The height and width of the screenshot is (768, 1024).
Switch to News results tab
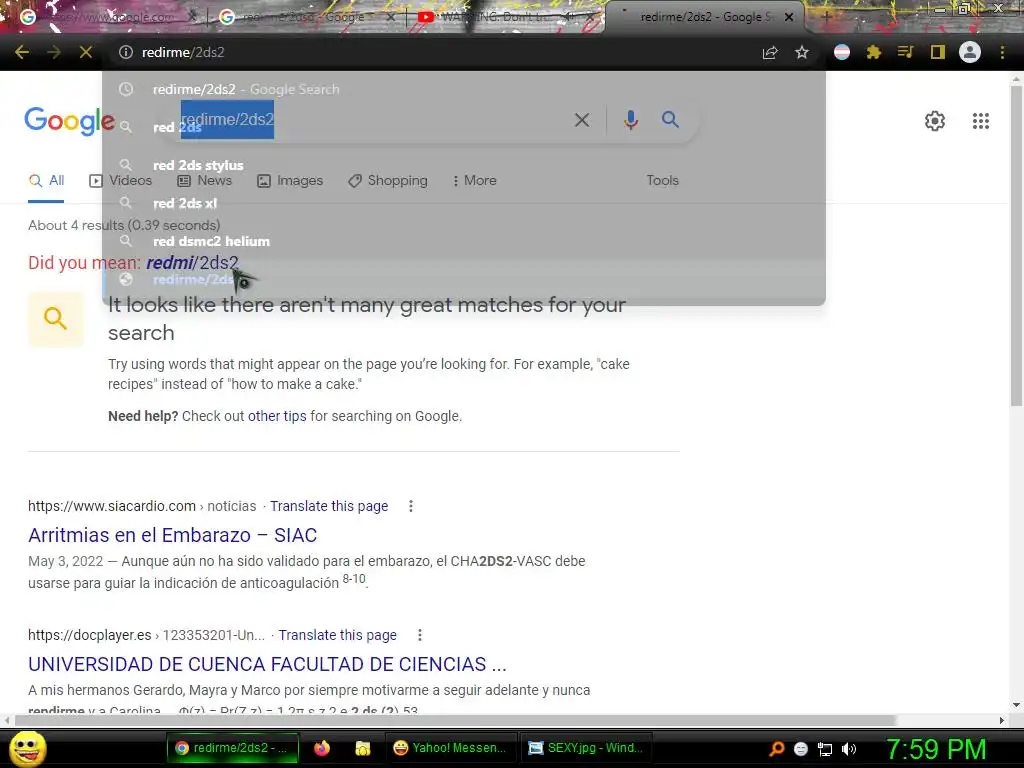204,181
